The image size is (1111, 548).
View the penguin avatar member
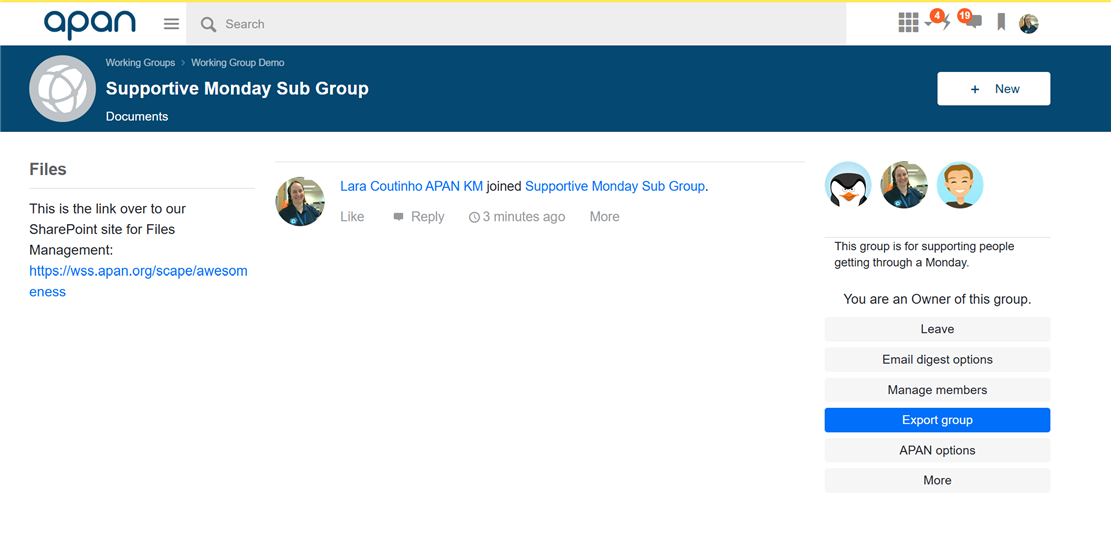(x=848, y=184)
